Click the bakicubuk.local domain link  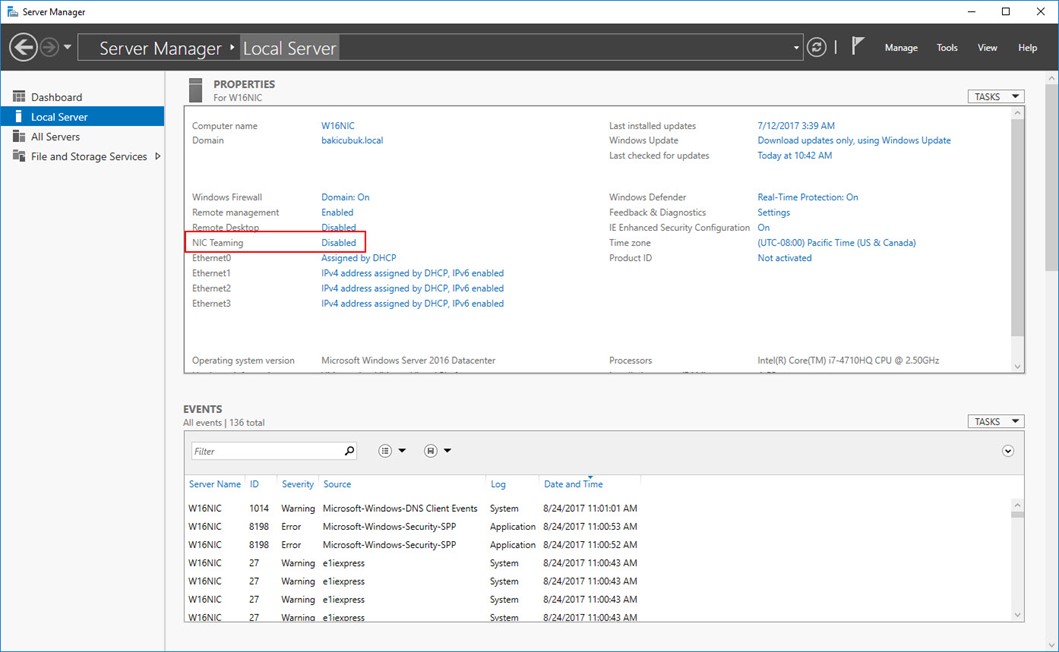click(x=352, y=141)
